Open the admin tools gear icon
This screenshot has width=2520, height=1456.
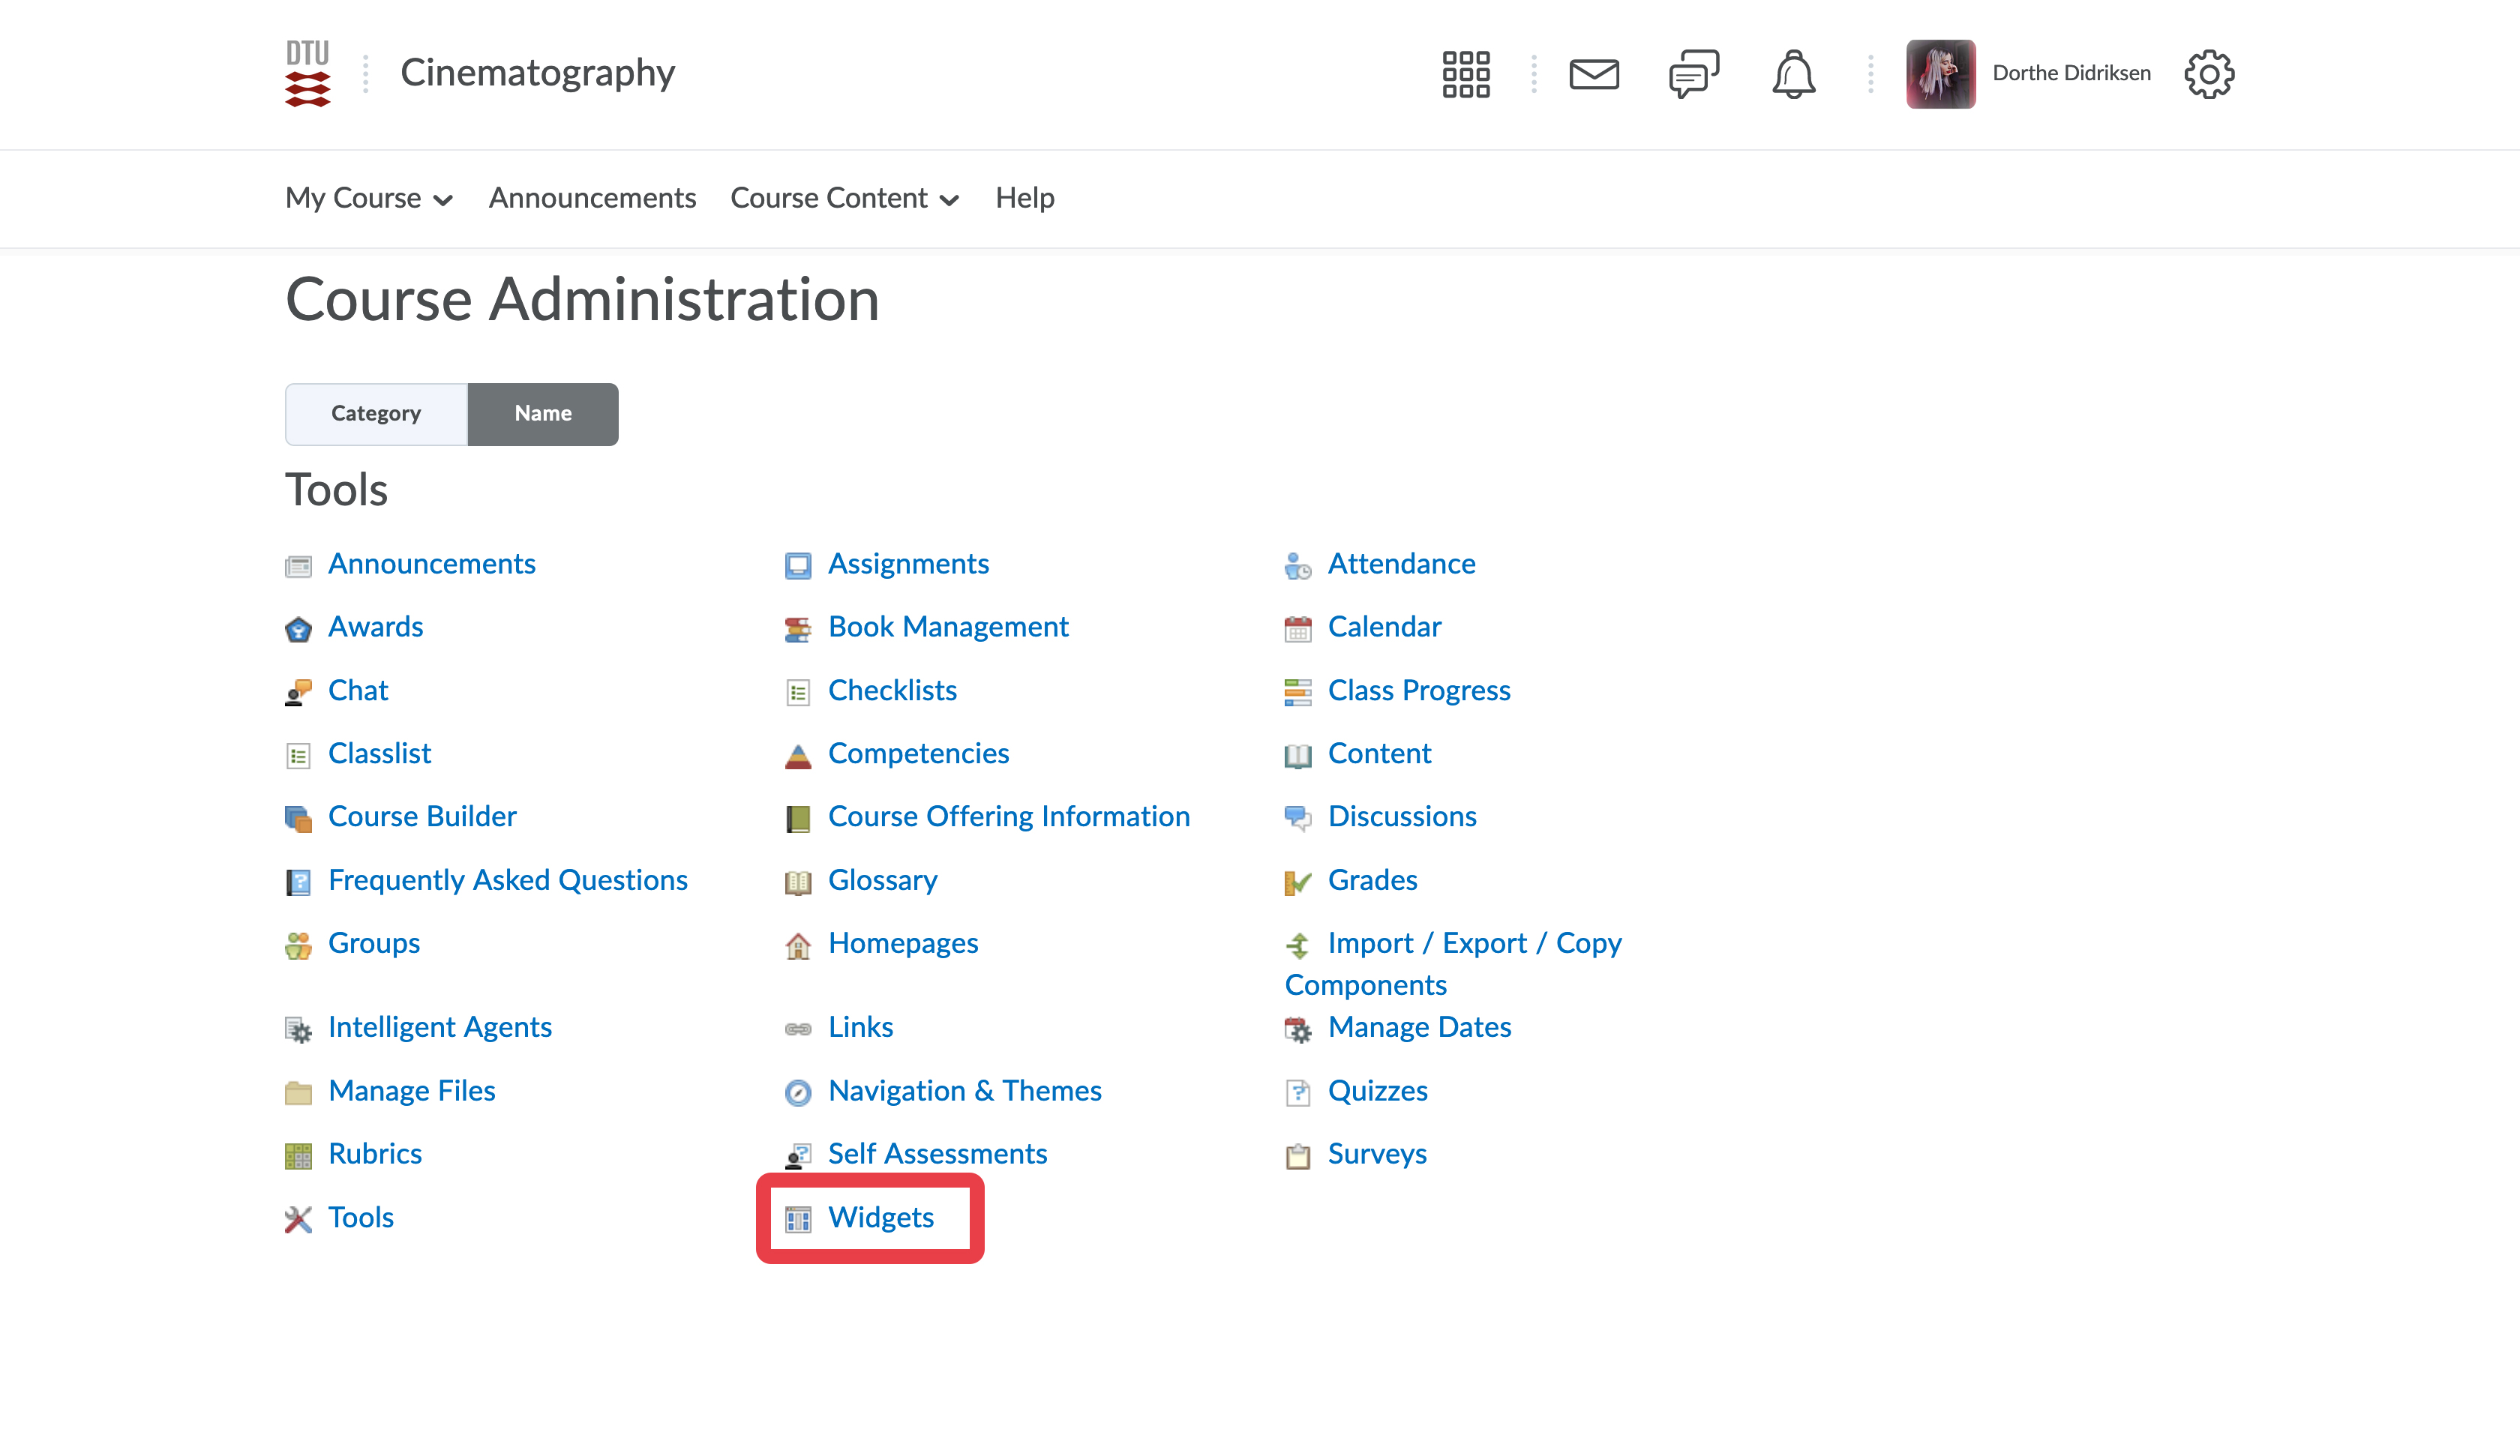click(2208, 74)
